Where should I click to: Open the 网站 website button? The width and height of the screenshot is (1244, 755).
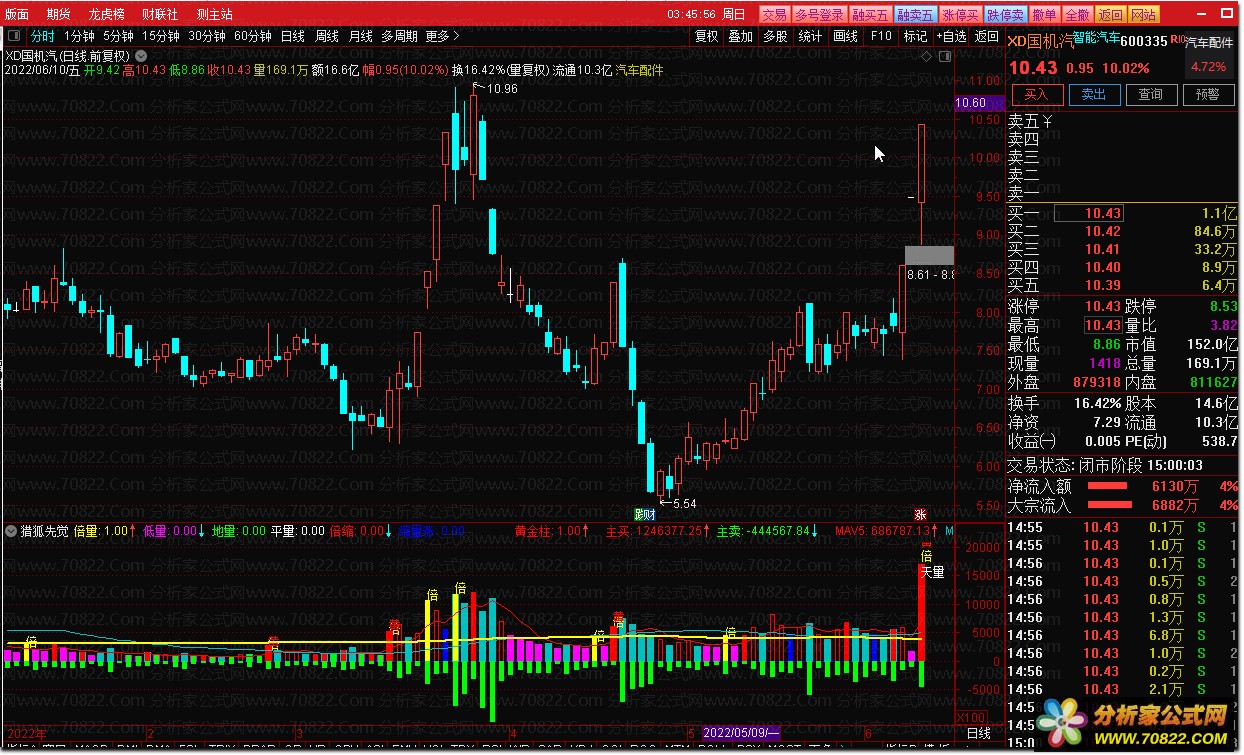point(1143,15)
